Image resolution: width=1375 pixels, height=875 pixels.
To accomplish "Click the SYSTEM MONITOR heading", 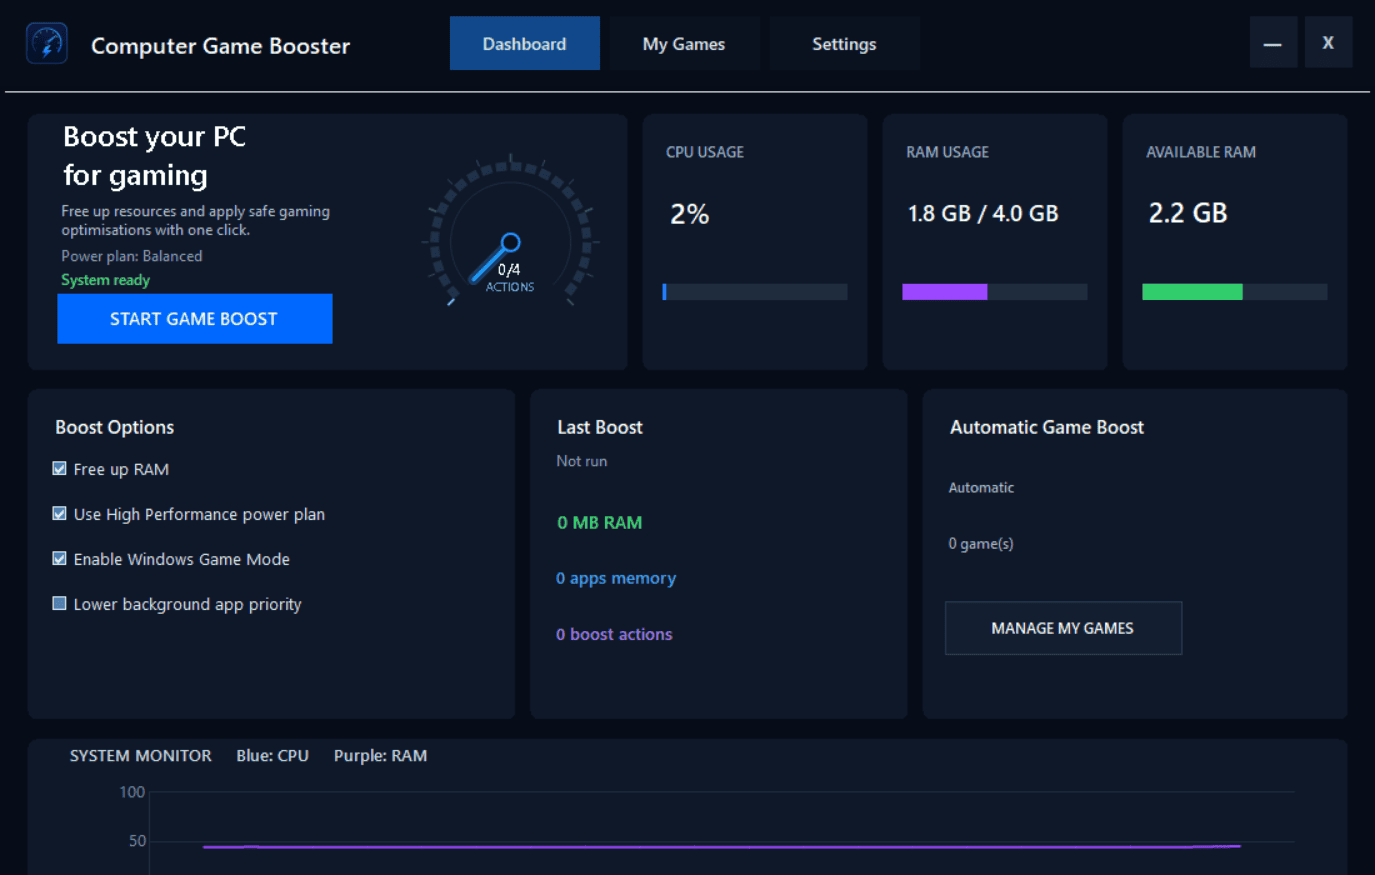I will coord(141,756).
